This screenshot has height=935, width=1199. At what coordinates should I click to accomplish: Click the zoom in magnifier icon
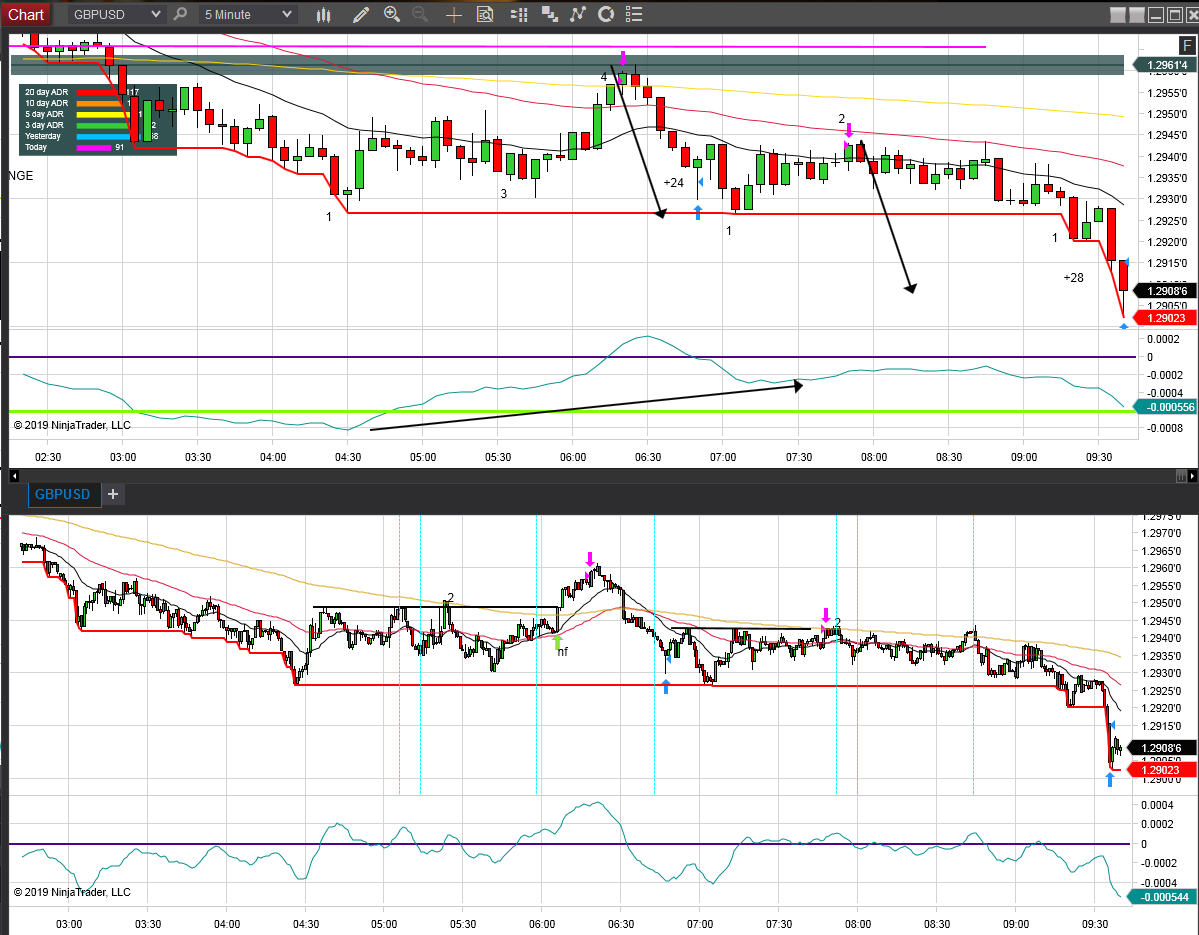392,14
